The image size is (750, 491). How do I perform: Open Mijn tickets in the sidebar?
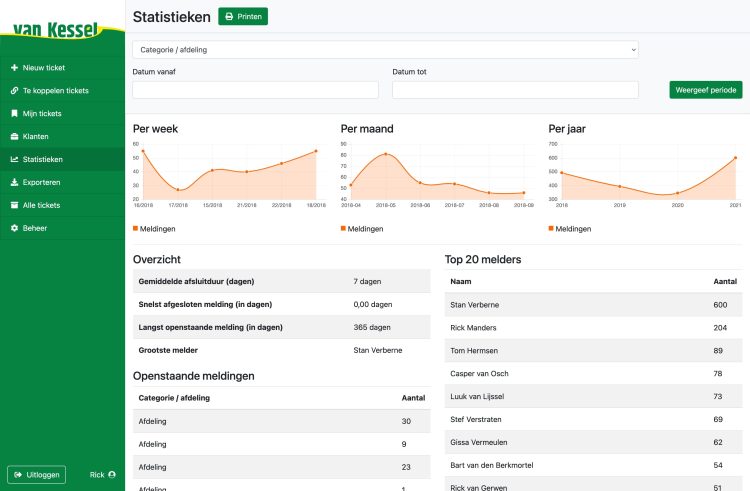pos(62,114)
